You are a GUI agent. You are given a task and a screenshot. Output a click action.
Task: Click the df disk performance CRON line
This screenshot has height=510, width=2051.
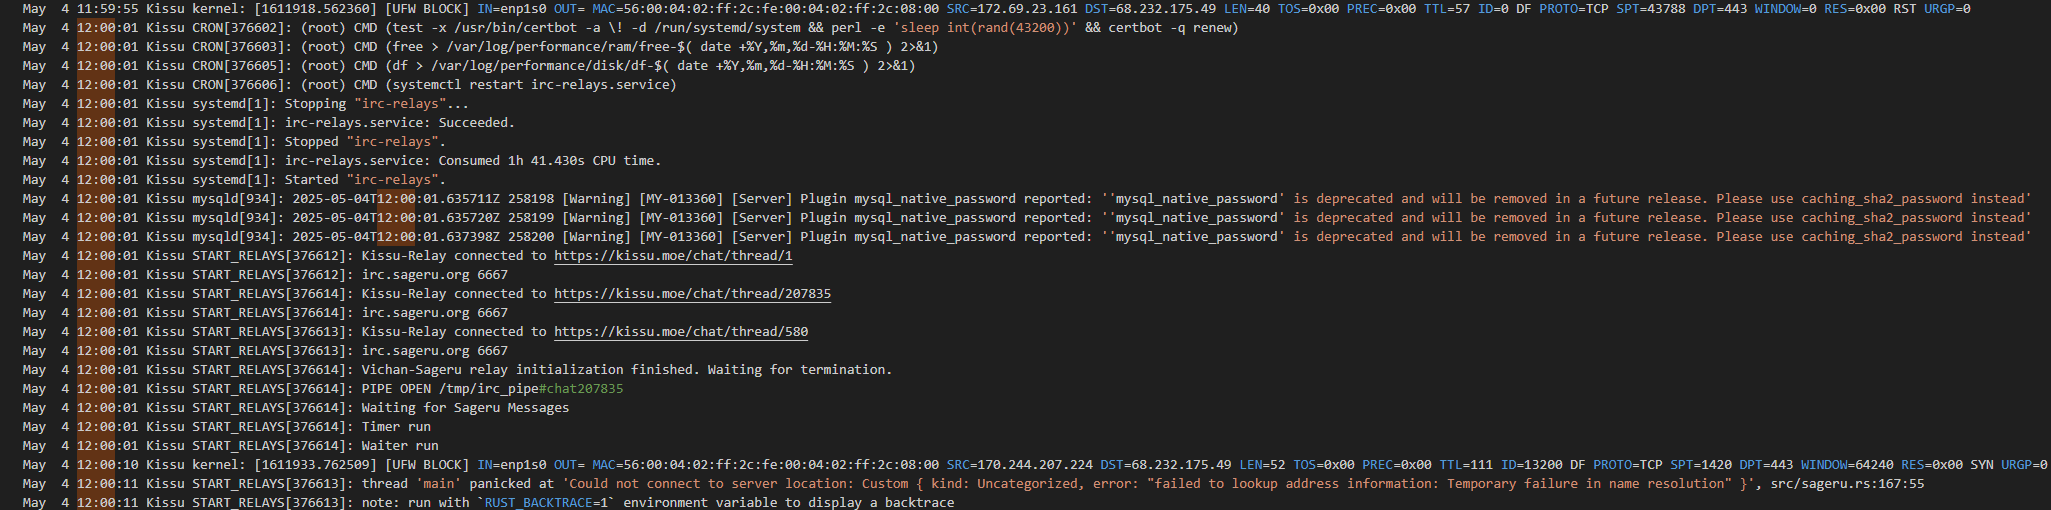[468, 66]
